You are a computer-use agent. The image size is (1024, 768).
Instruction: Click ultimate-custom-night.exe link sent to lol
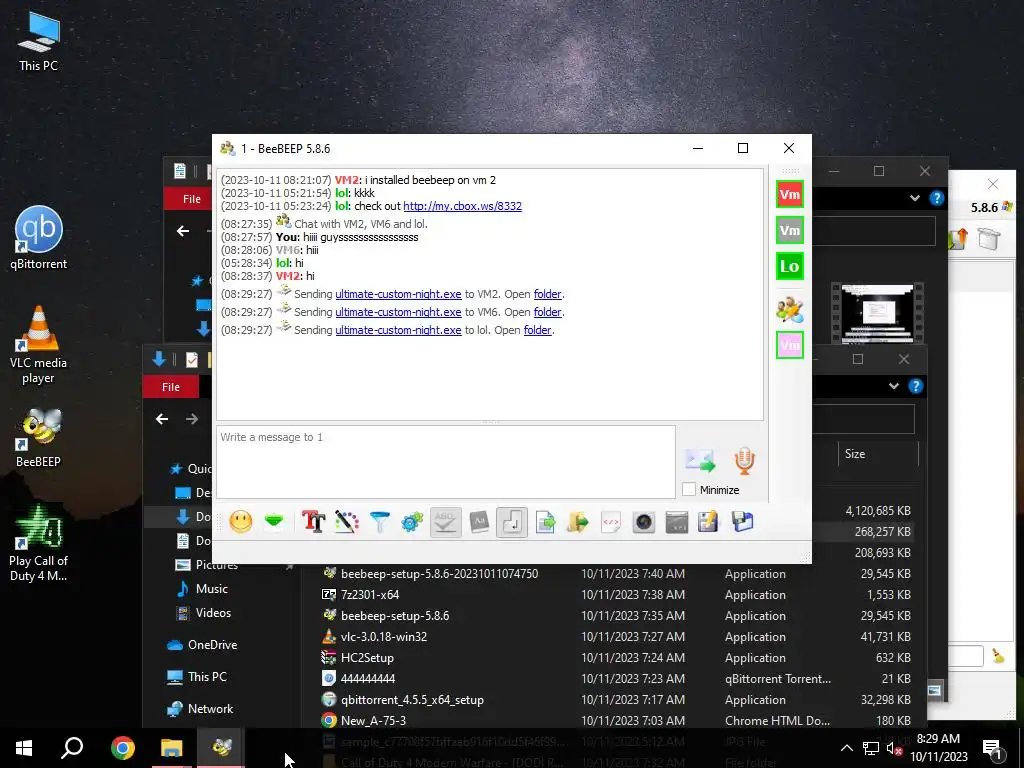coord(398,330)
